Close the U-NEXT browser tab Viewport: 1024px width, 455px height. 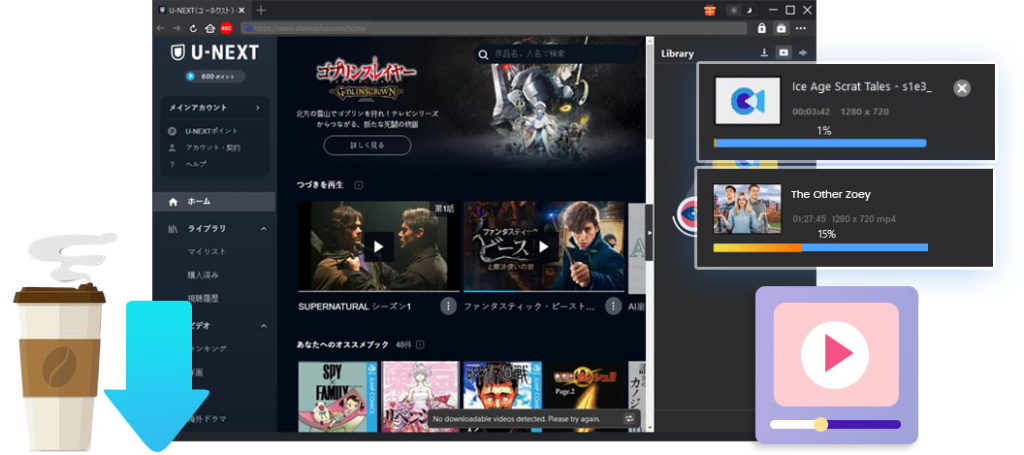click(x=242, y=10)
